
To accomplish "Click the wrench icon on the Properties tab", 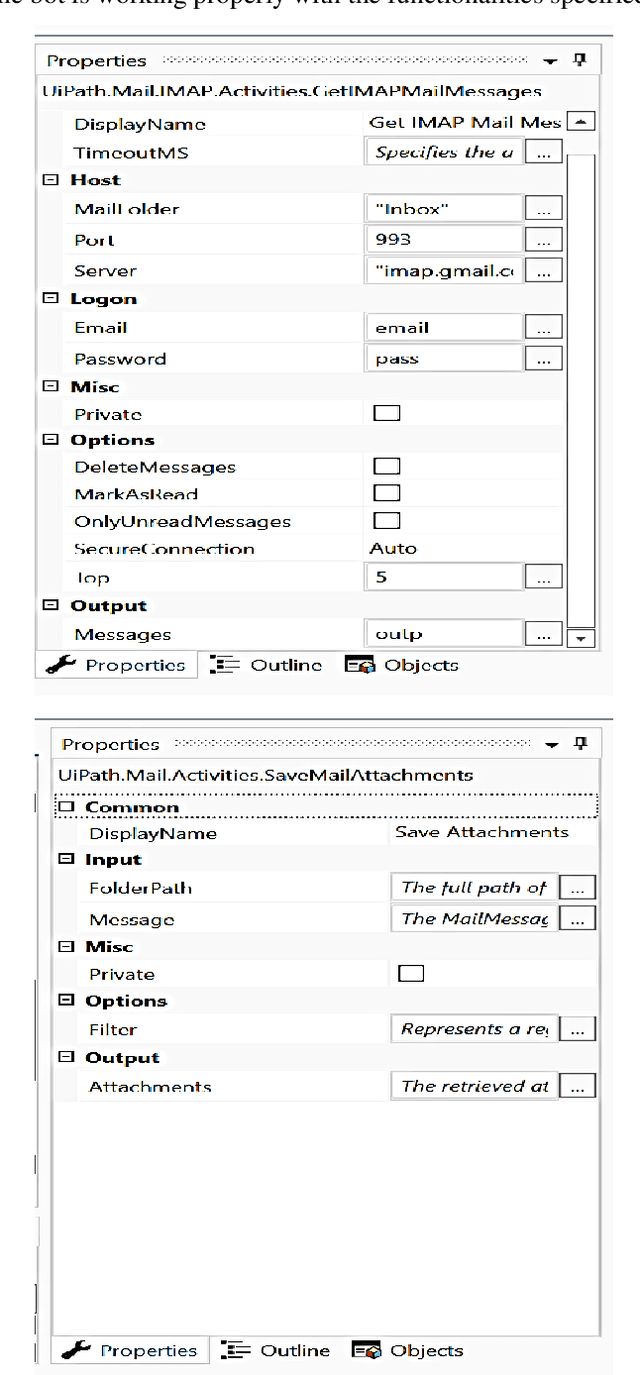I will [65, 664].
